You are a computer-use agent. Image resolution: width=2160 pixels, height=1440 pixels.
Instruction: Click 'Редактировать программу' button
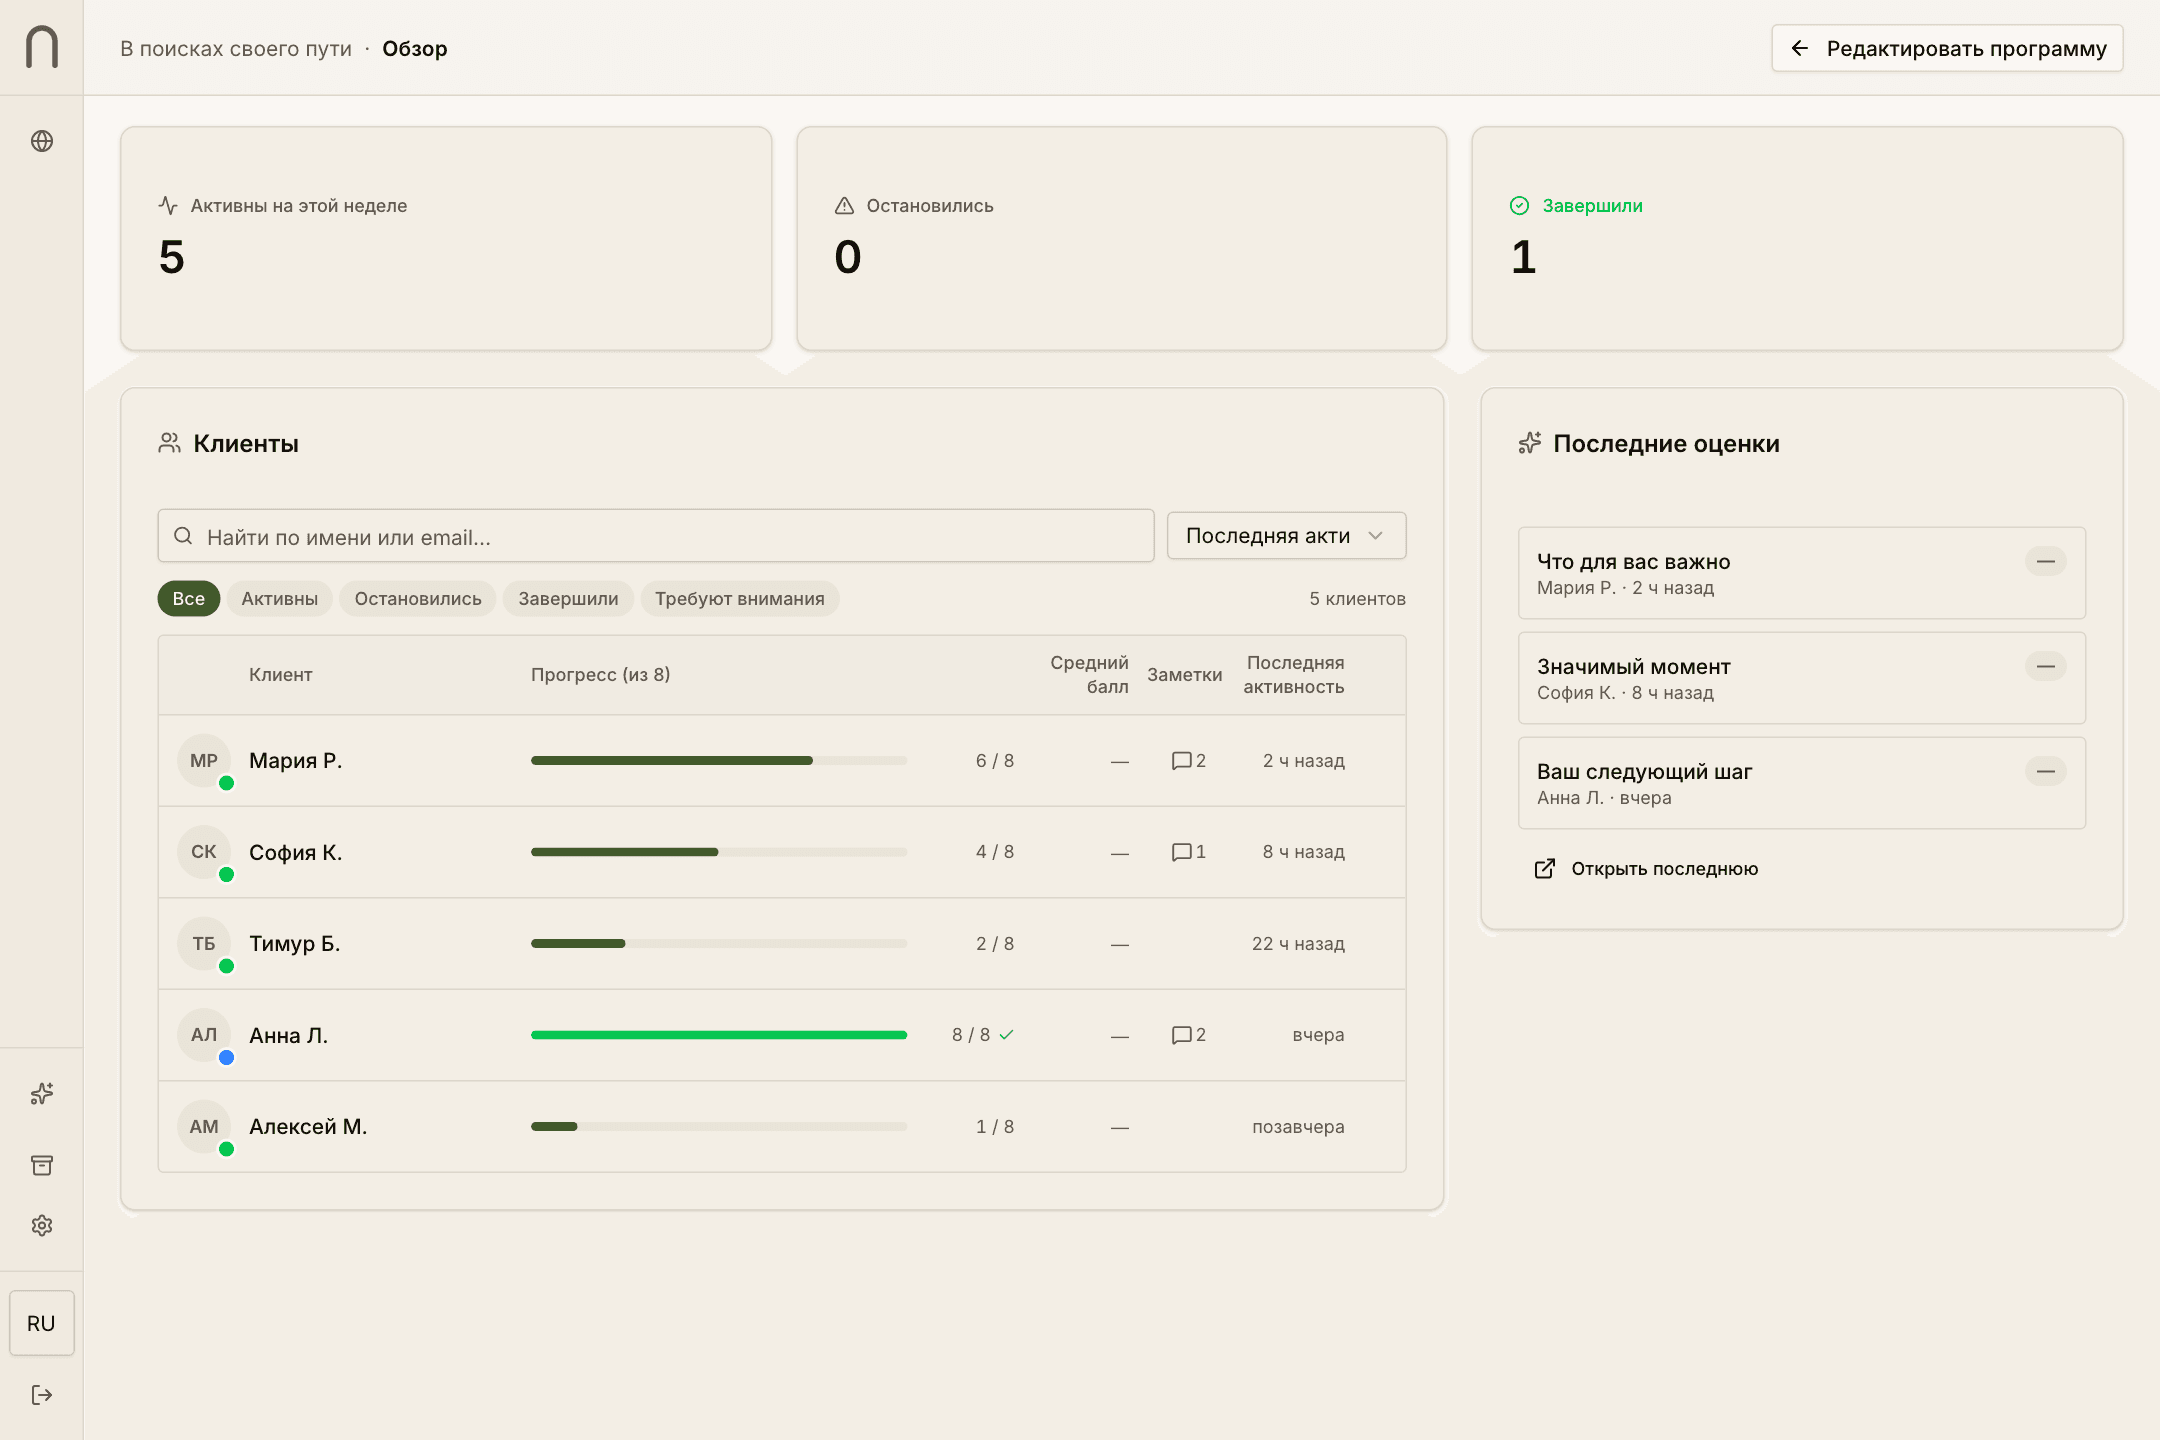[x=1947, y=48]
